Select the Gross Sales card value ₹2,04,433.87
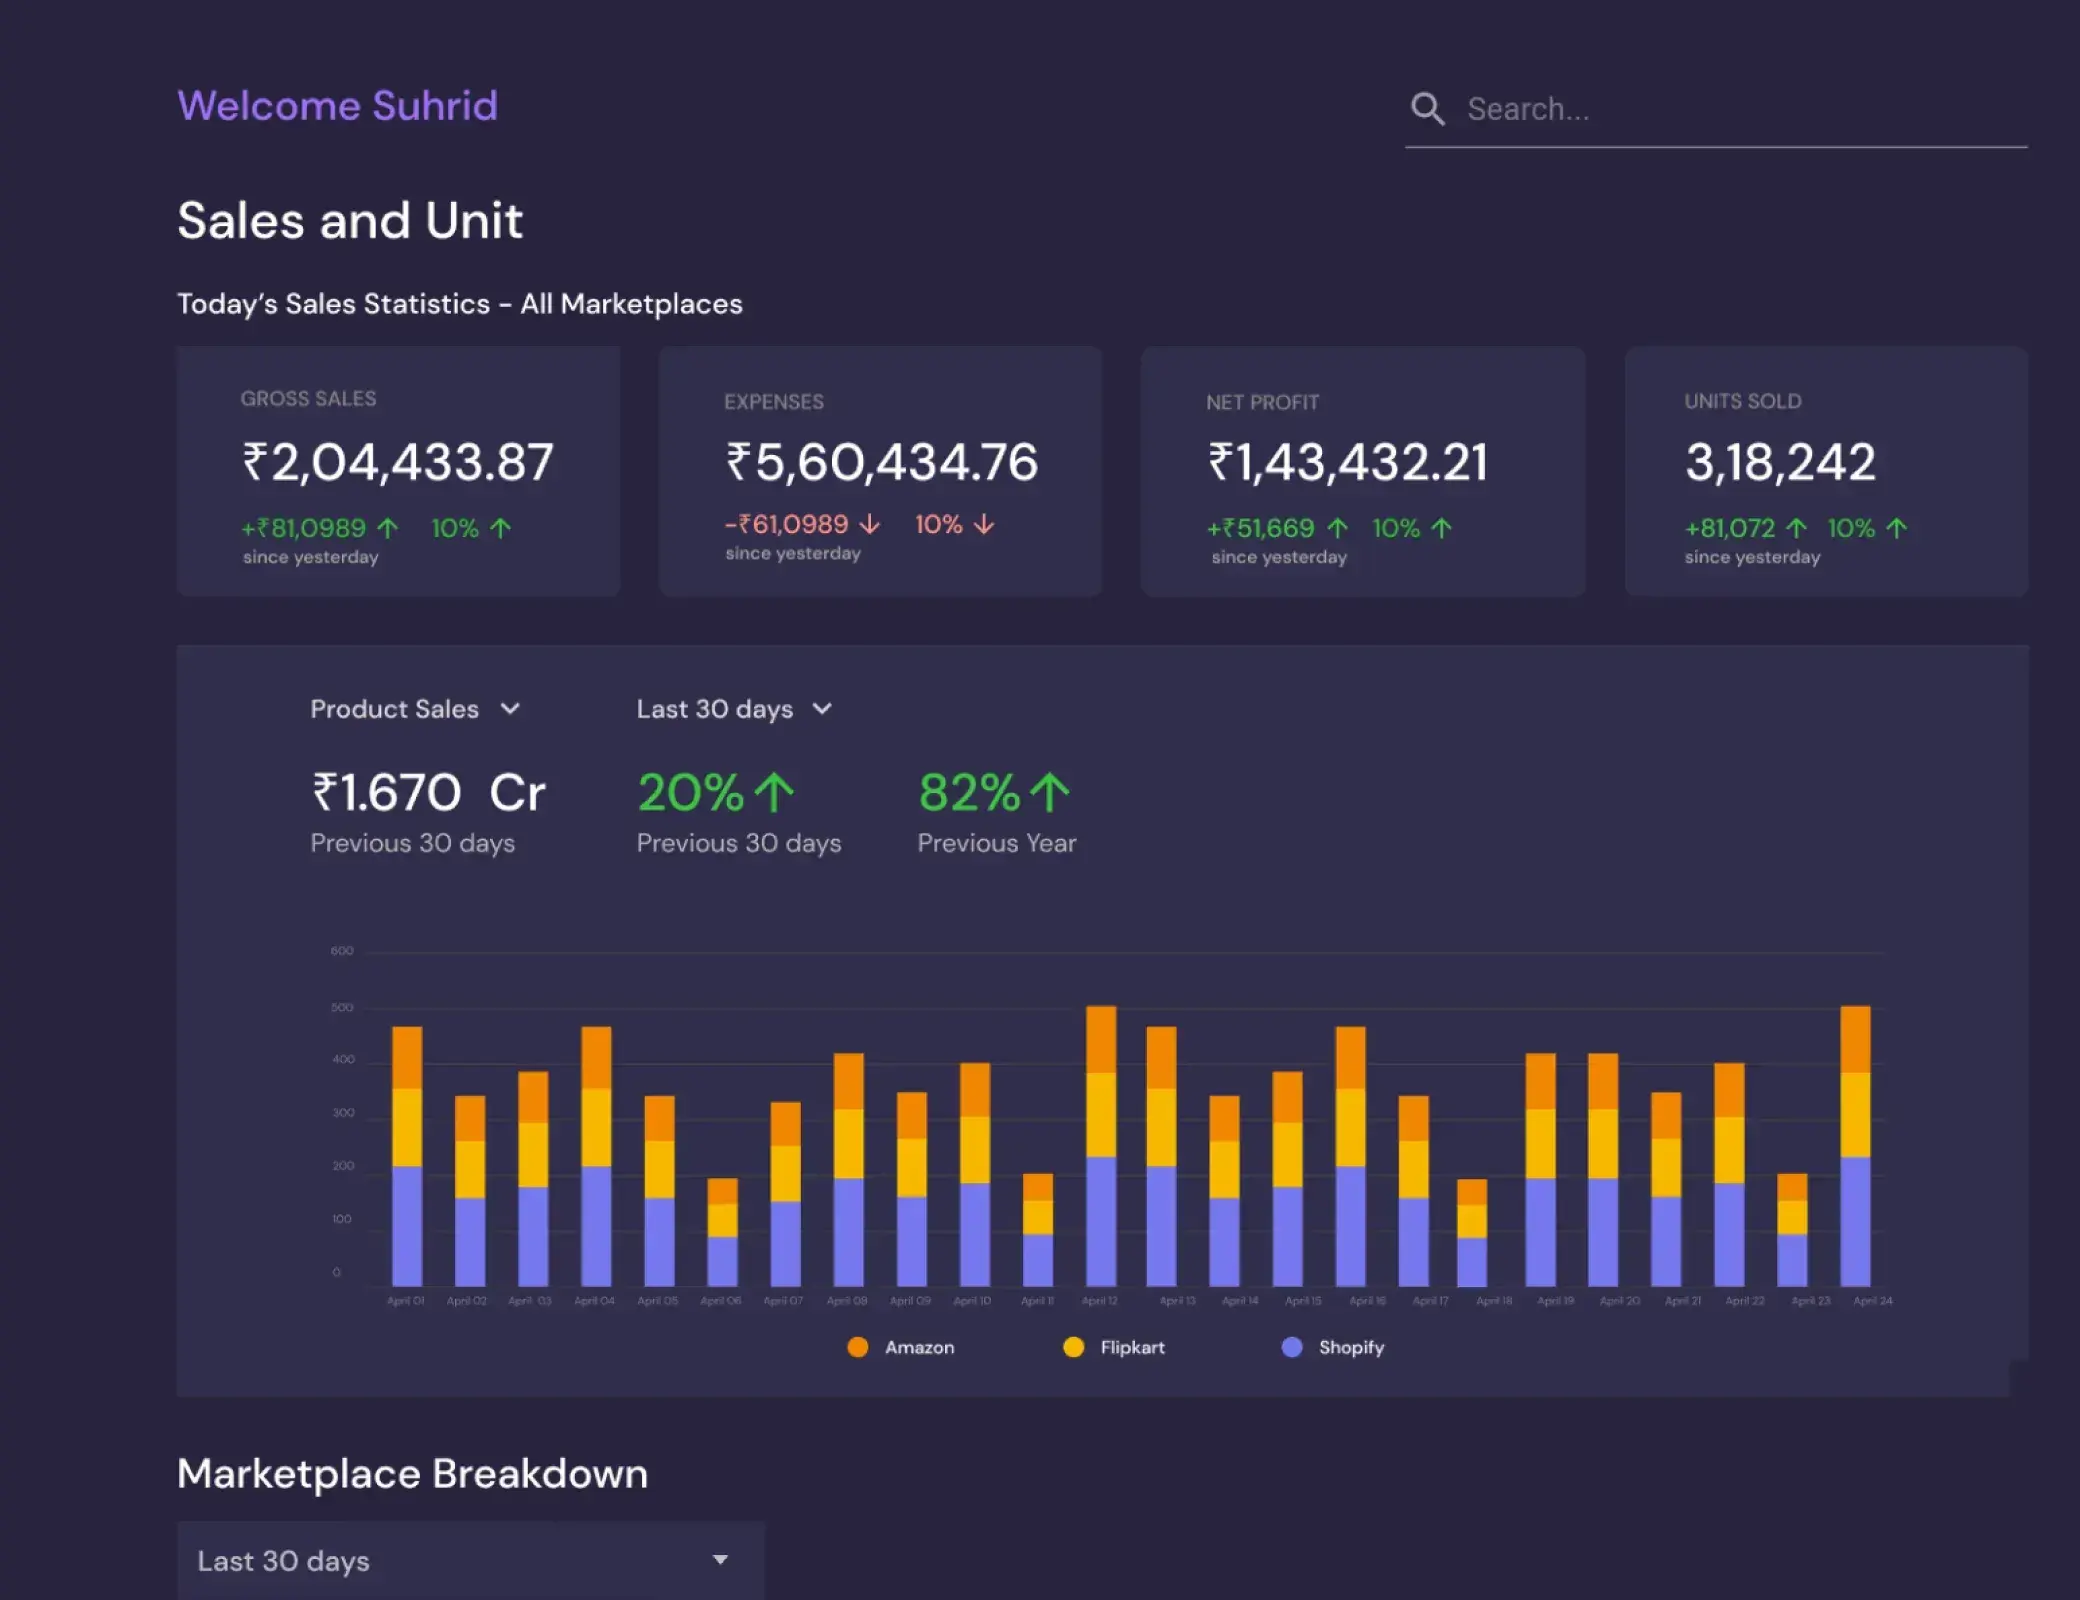The image size is (2080, 1600). tap(398, 462)
